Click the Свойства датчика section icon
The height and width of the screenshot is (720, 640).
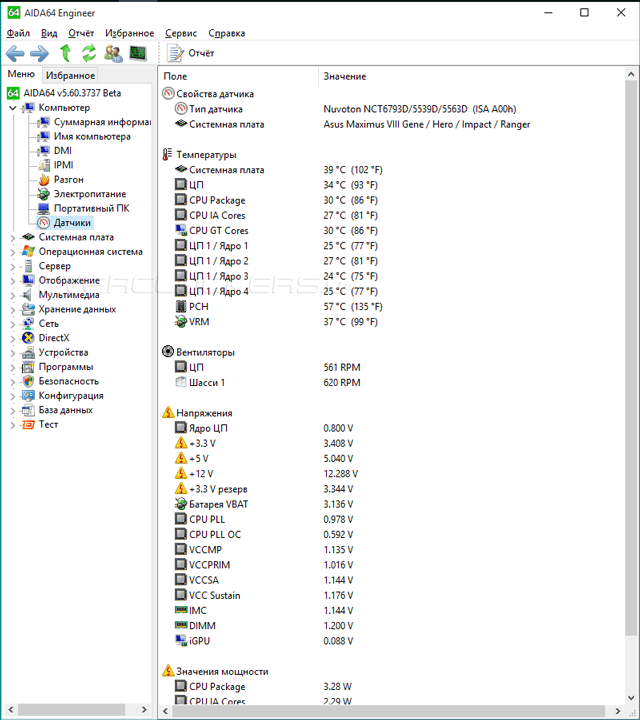(168, 93)
